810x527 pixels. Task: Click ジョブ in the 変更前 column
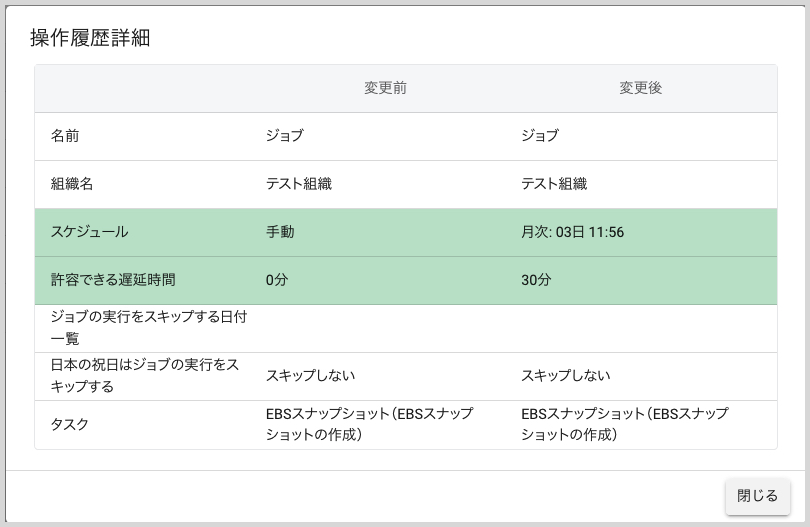[x=284, y=136]
